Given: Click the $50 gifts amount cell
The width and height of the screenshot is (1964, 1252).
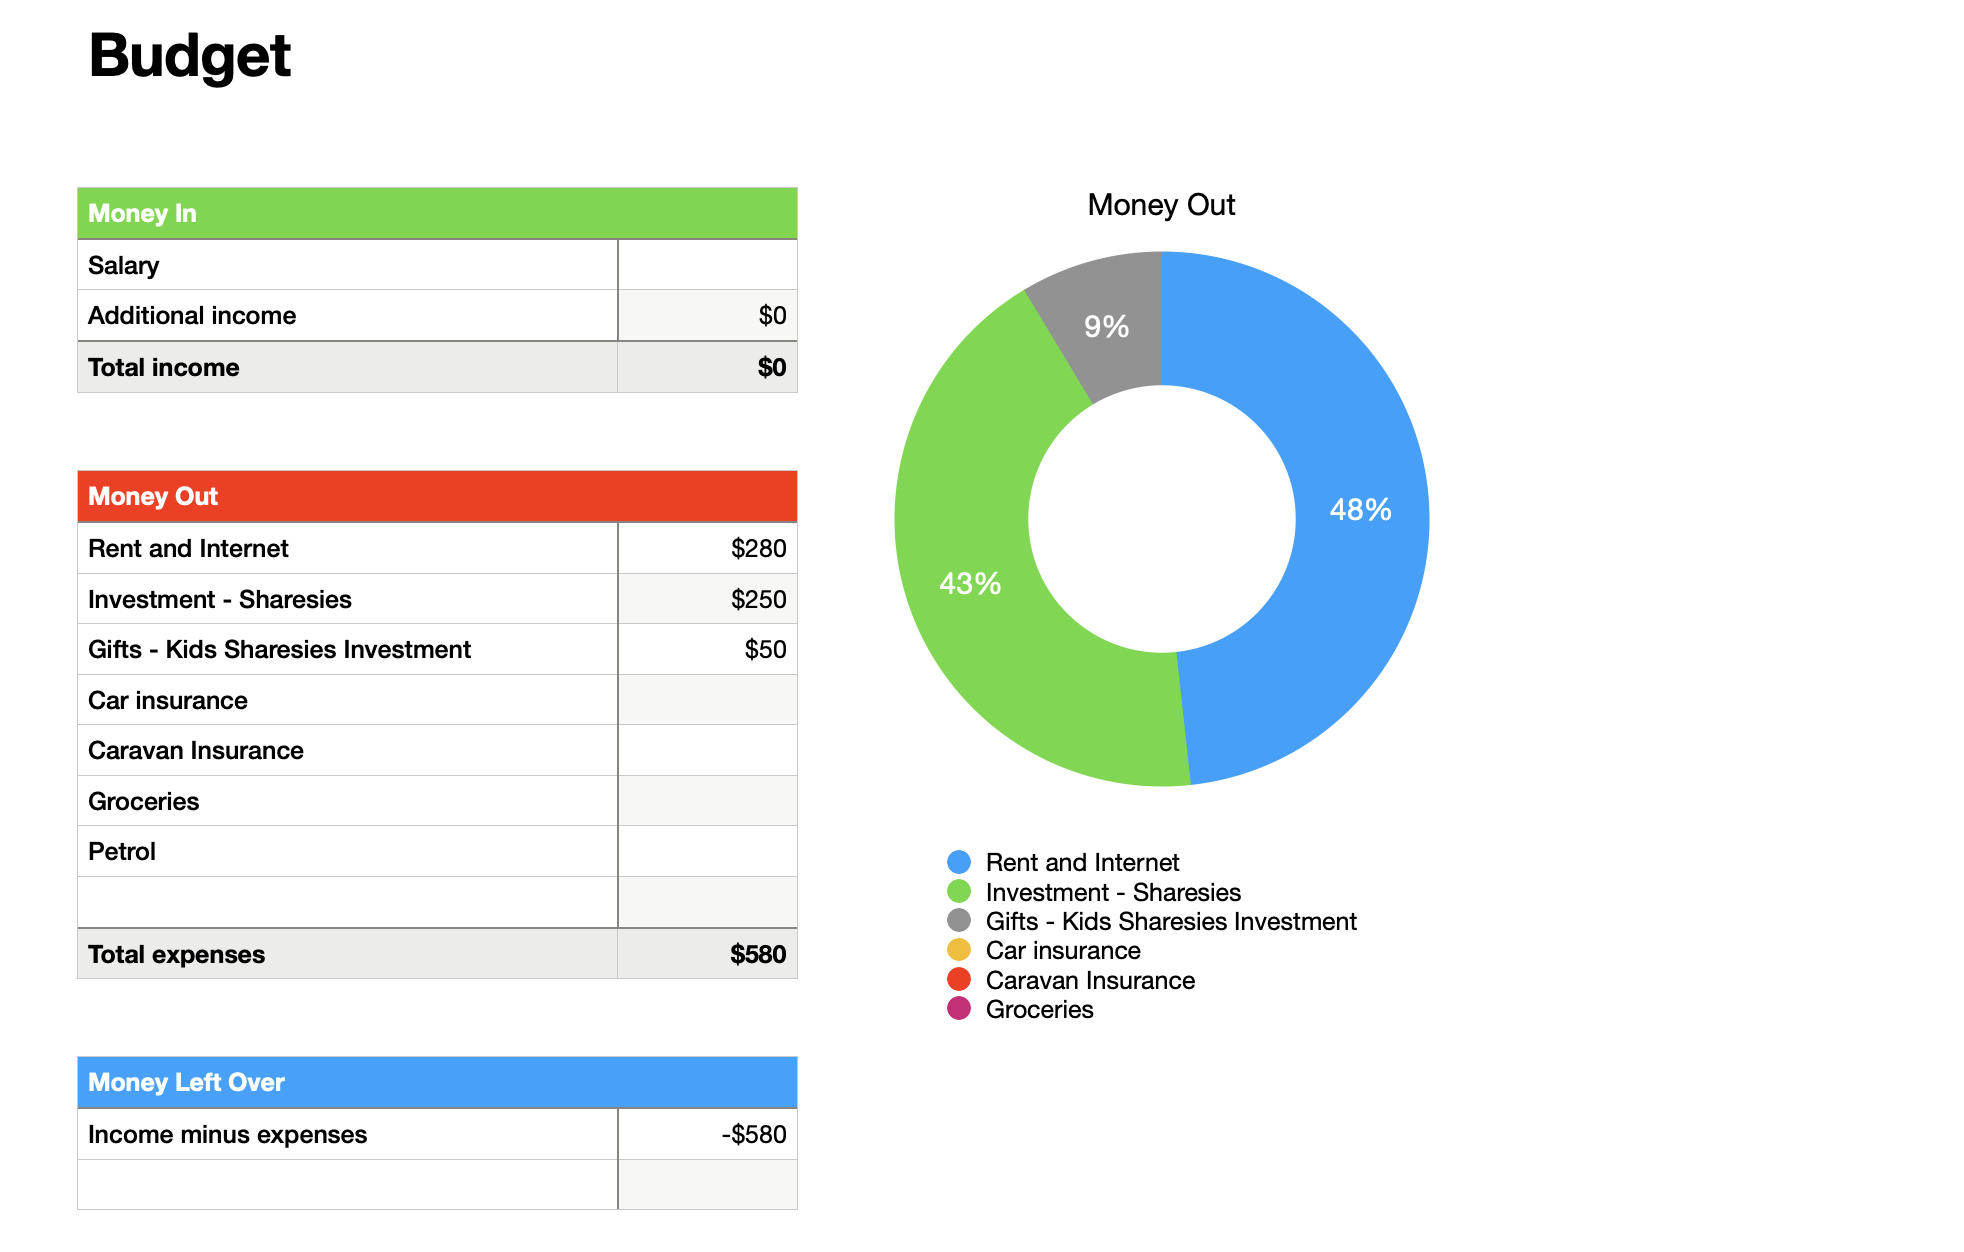Looking at the screenshot, I should click(x=707, y=650).
